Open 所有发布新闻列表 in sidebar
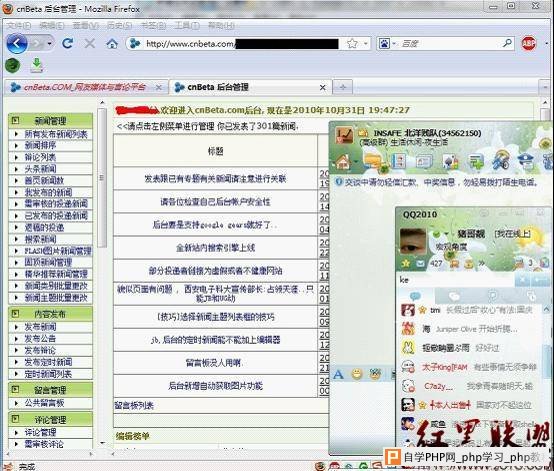Image resolution: width=554 pixels, height=471 pixels. (x=56, y=134)
